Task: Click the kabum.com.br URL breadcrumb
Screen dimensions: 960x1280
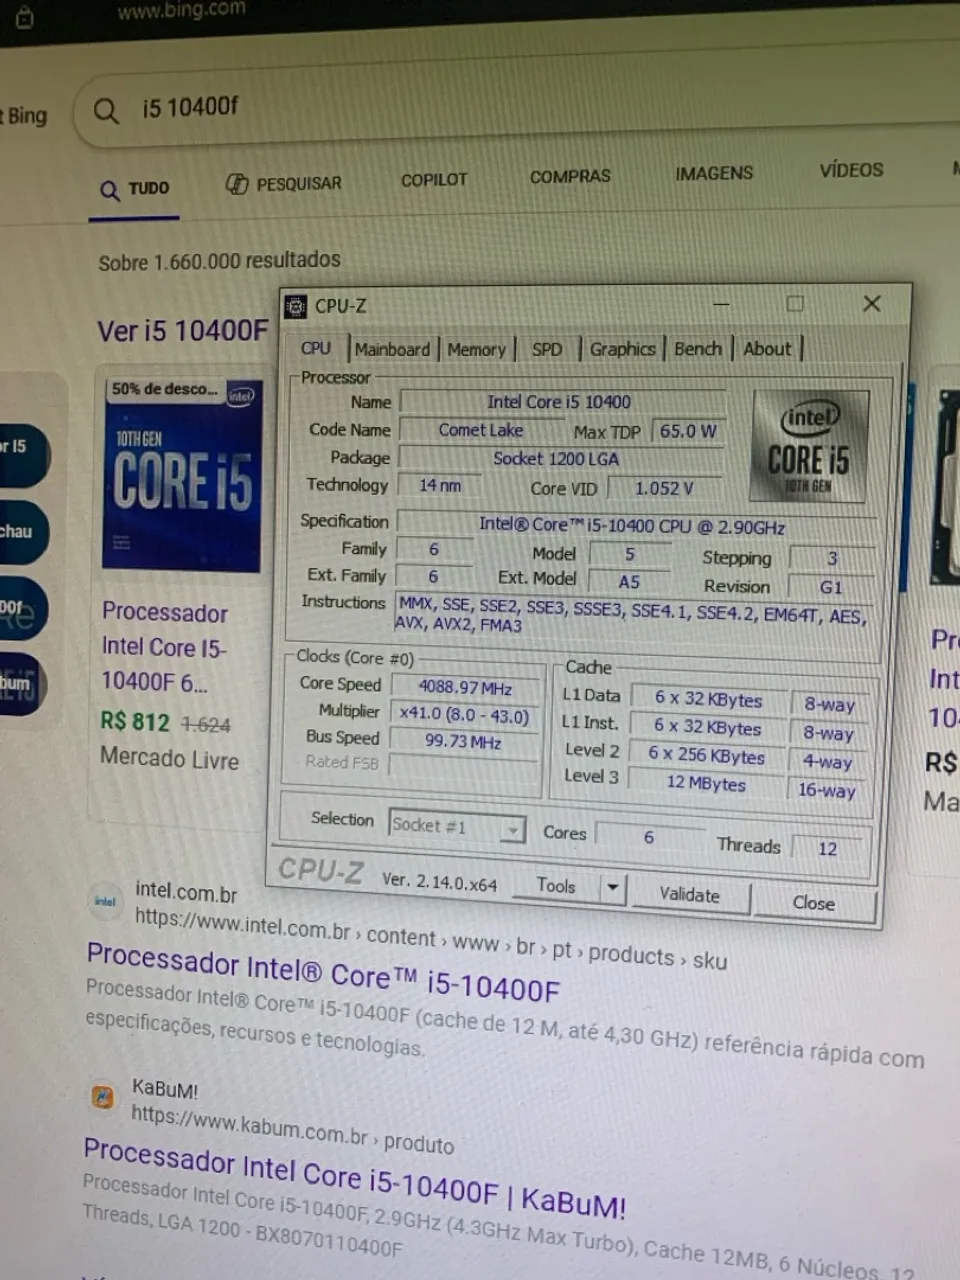Action: (292, 1129)
